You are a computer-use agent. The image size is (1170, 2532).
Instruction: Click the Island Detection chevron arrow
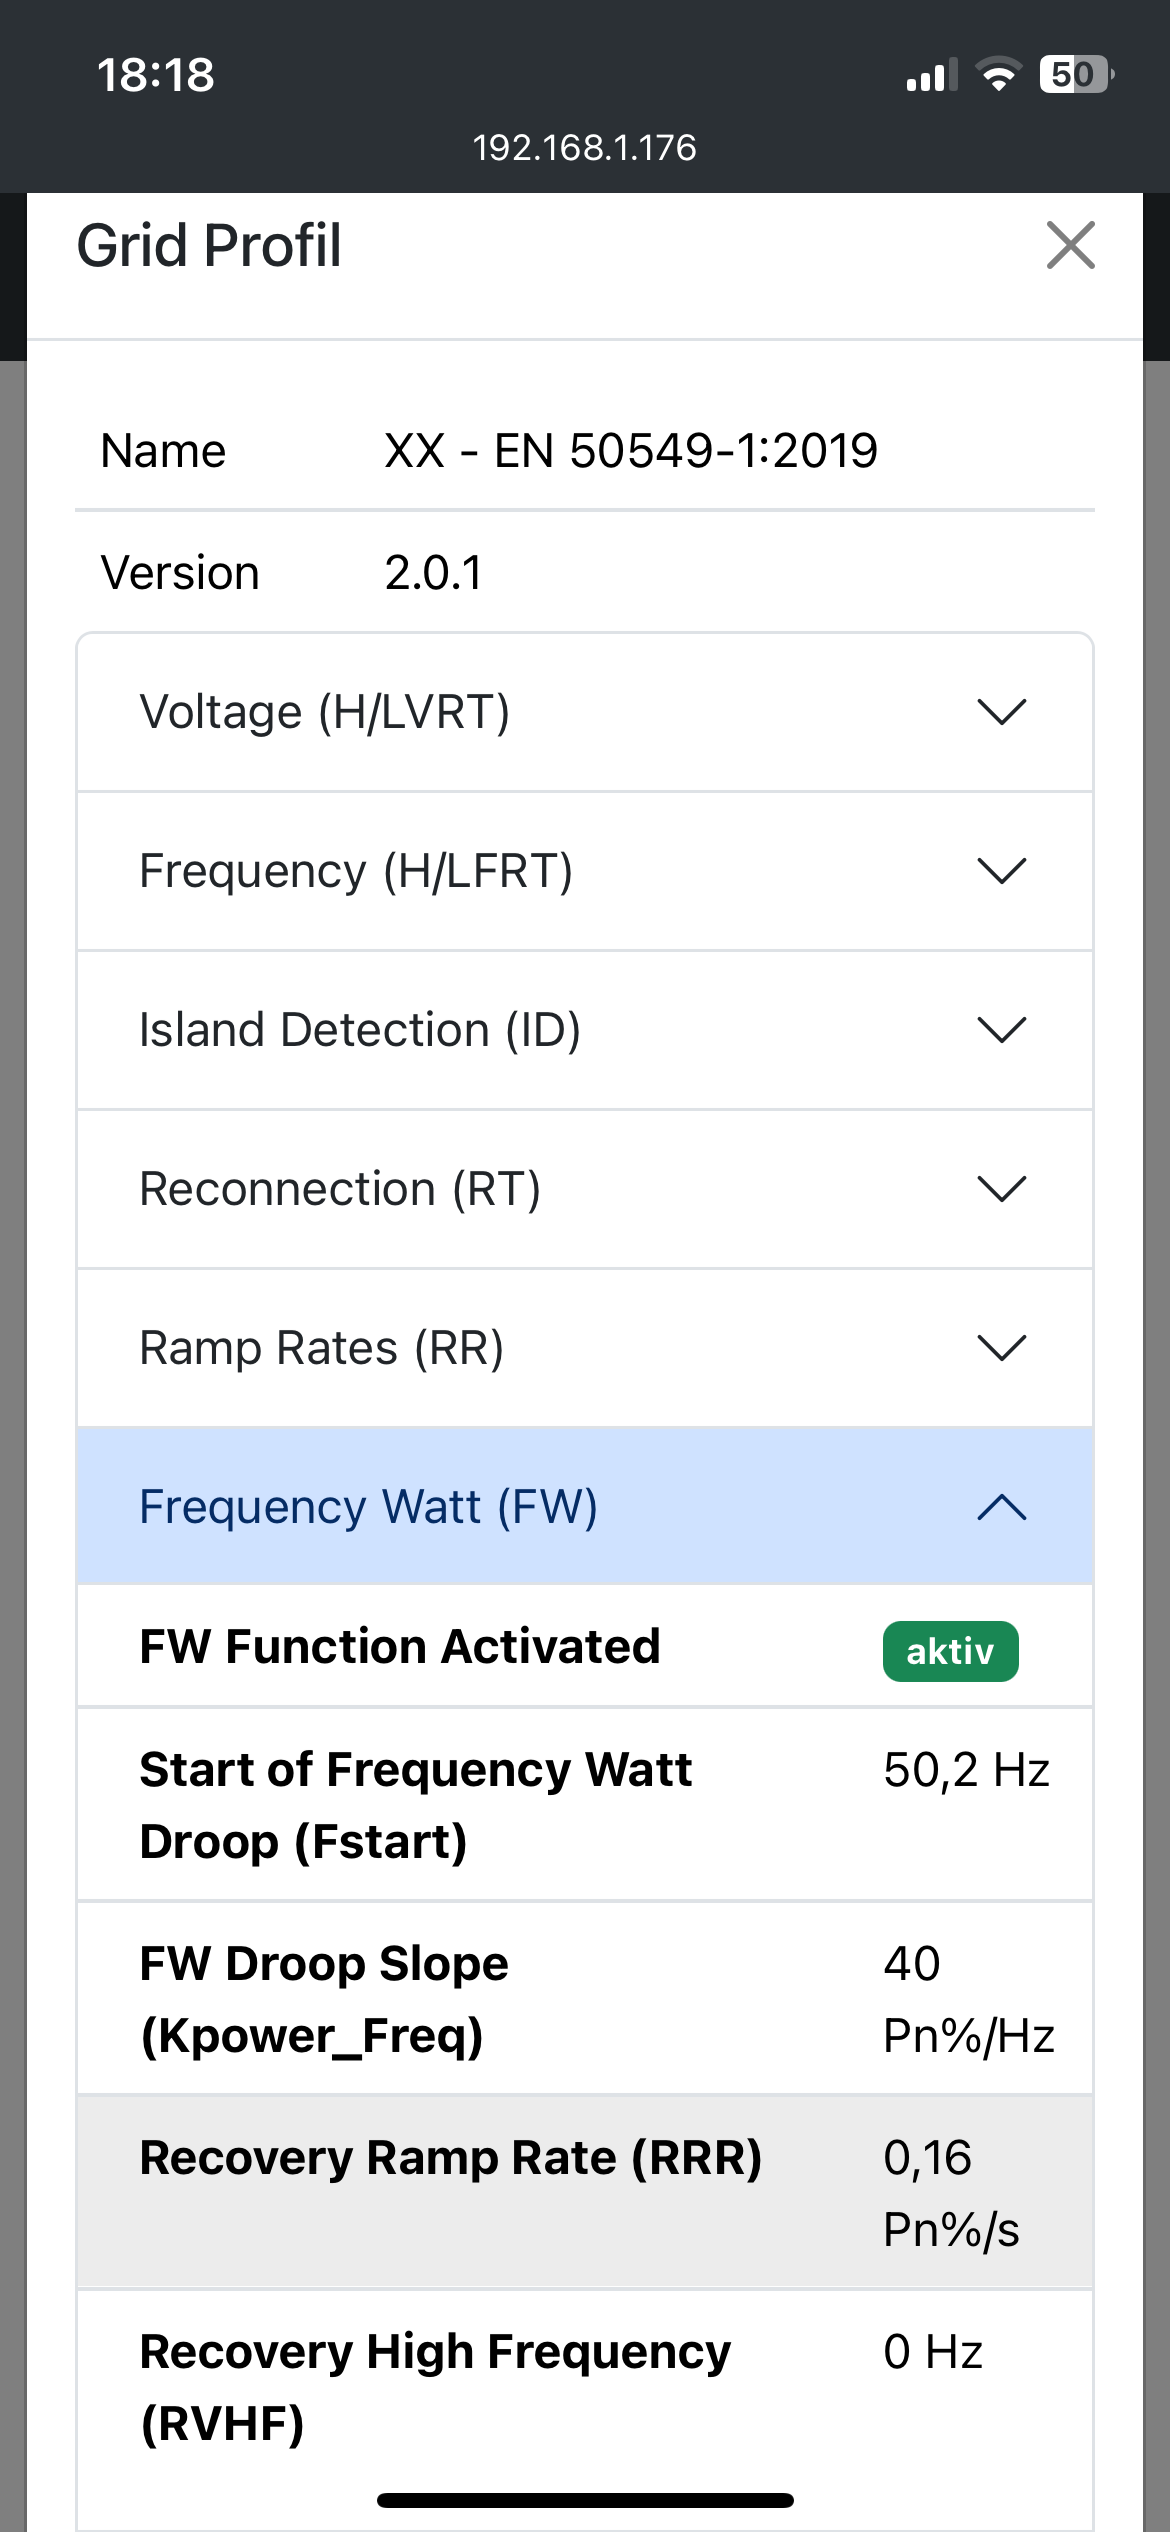1002,1030
